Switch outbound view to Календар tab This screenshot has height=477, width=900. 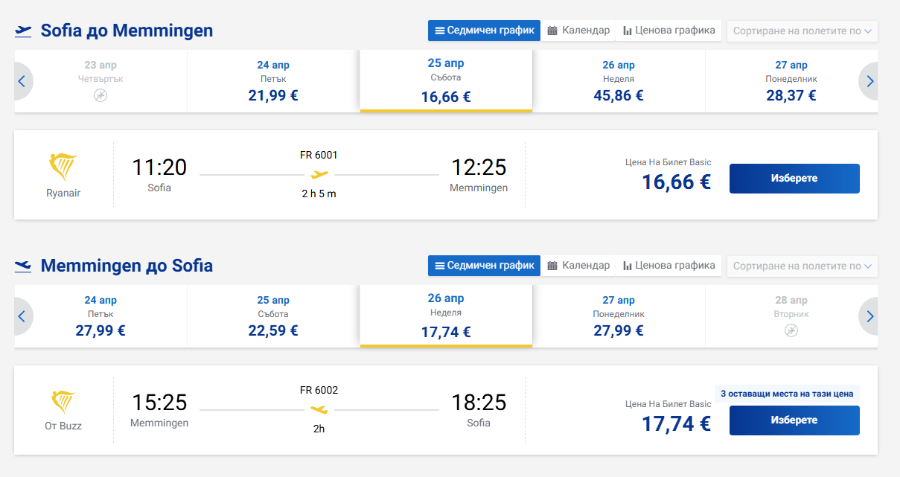pyautogui.click(x=579, y=30)
